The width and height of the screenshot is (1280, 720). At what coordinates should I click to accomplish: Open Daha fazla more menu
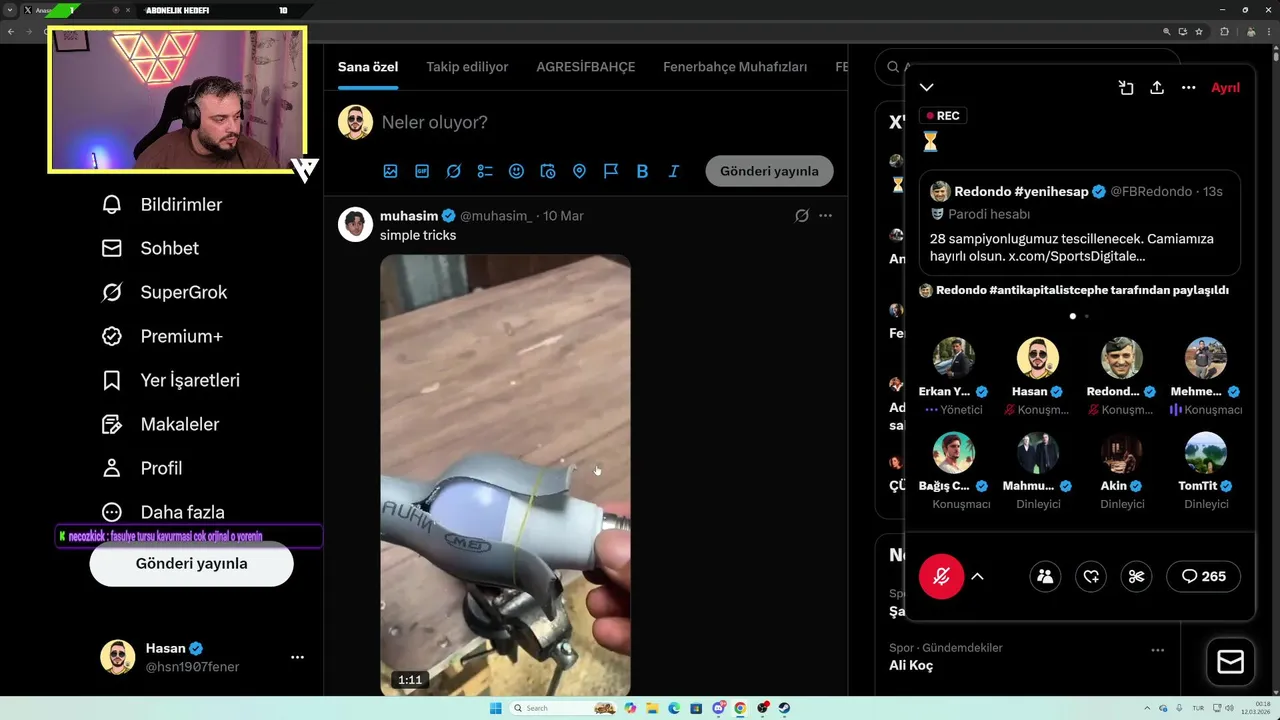[x=163, y=512]
